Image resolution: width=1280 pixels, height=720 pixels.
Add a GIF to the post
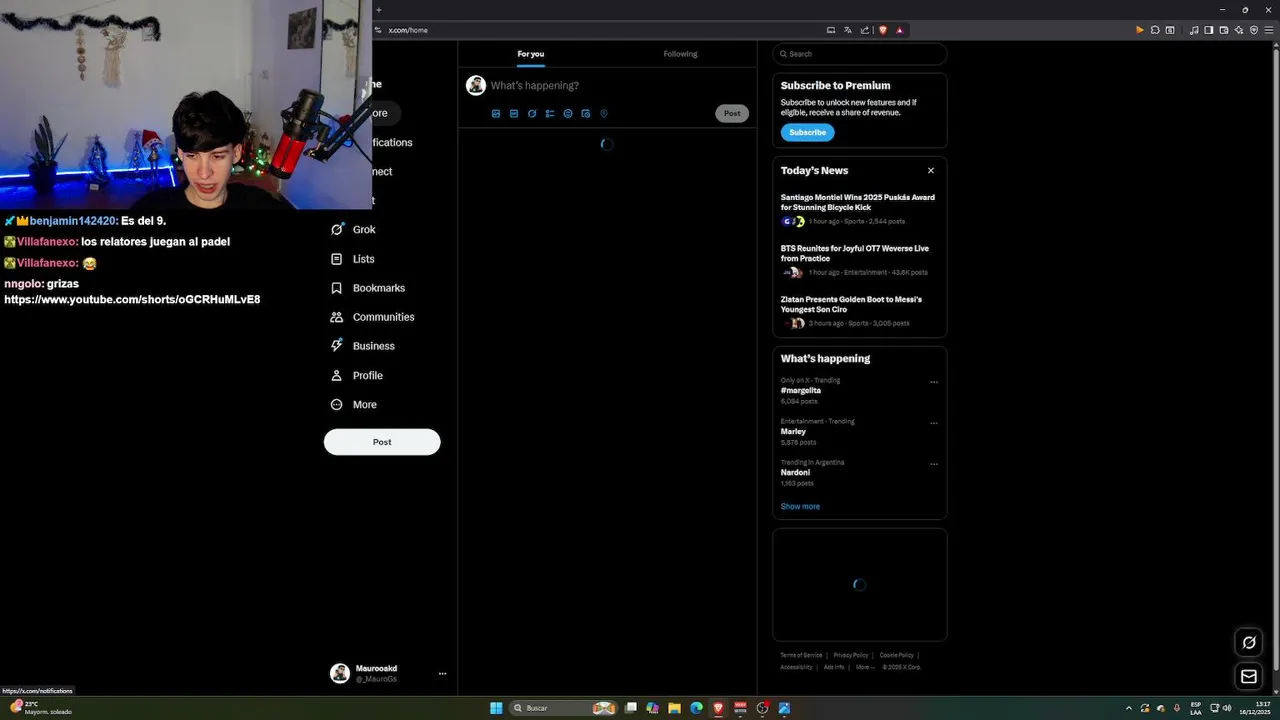tap(514, 114)
